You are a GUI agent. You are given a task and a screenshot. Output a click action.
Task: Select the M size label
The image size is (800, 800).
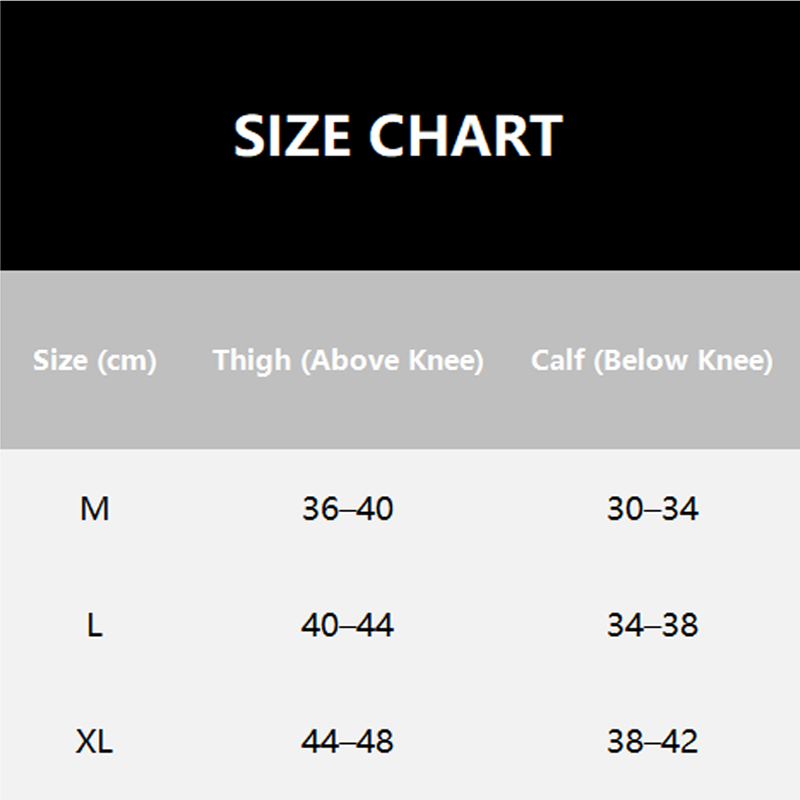click(x=94, y=509)
